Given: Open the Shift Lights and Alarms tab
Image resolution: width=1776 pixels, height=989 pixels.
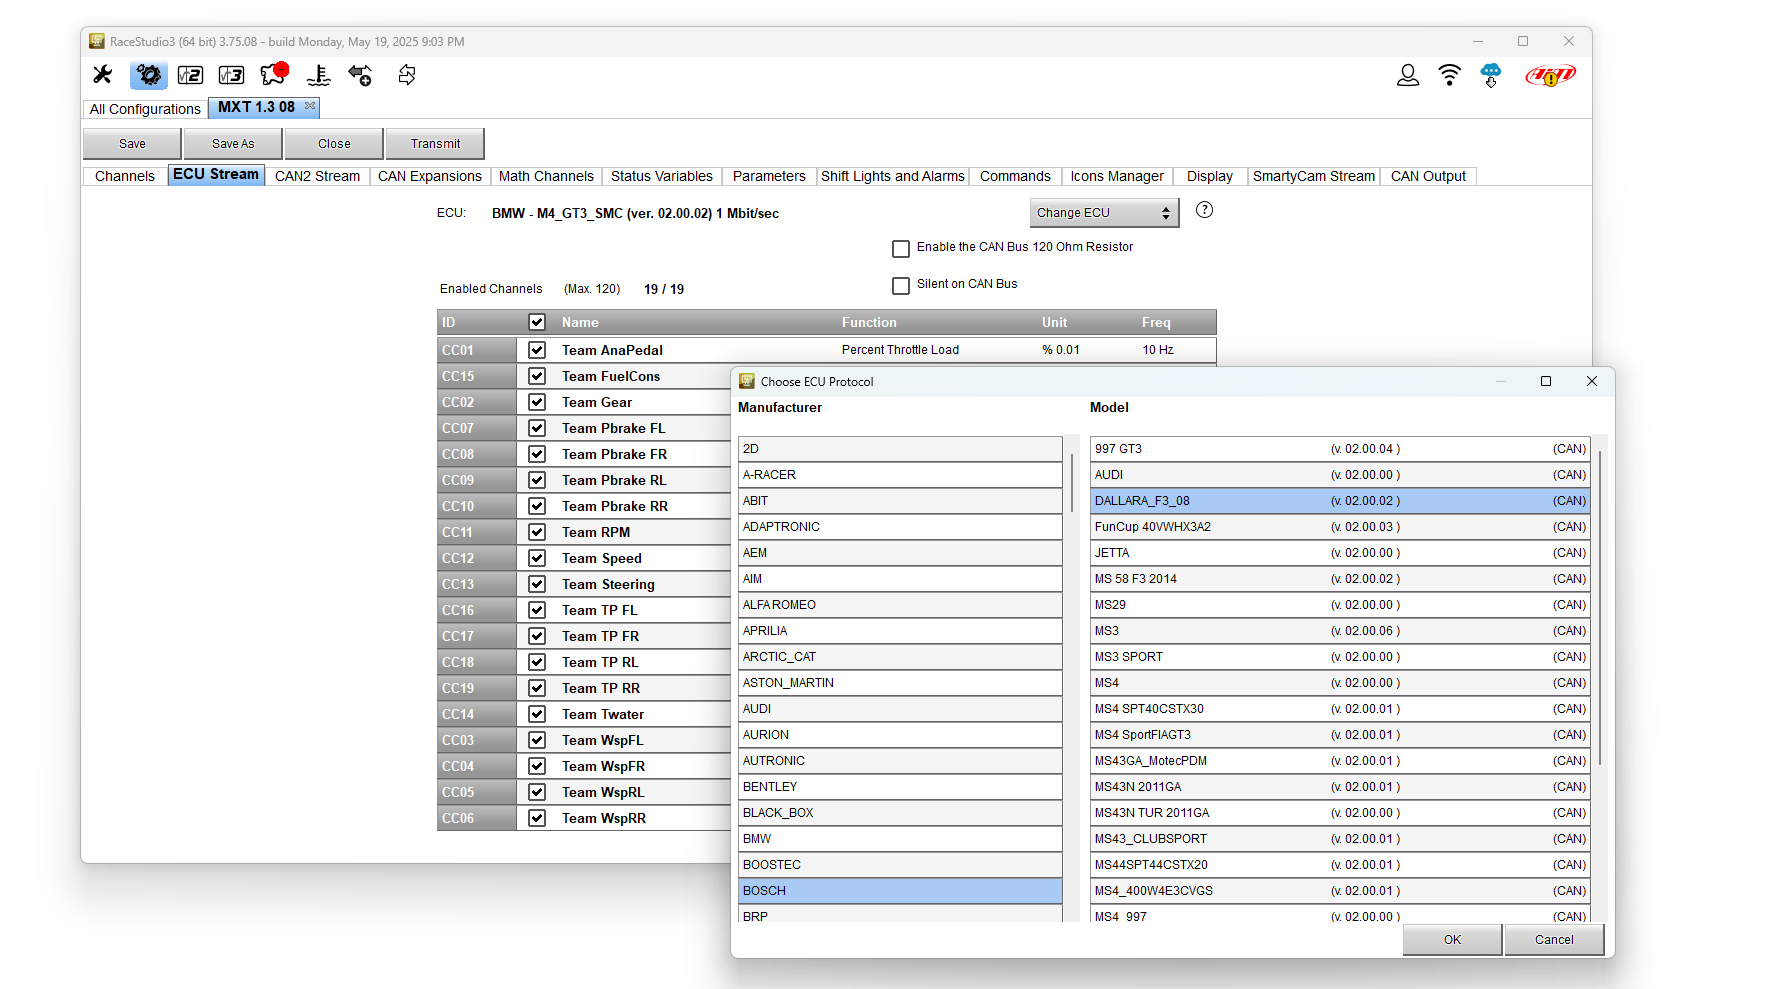Looking at the screenshot, I should point(893,176).
